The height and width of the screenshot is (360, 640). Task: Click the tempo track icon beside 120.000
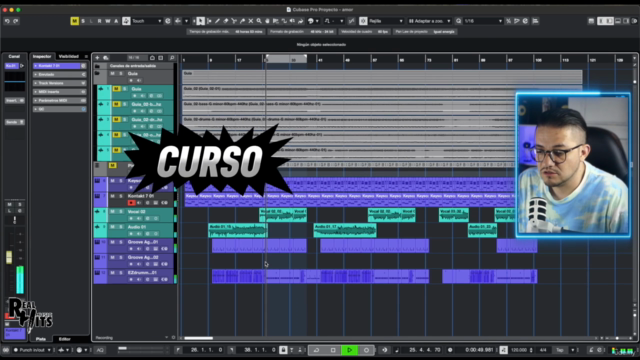(x=504, y=350)
